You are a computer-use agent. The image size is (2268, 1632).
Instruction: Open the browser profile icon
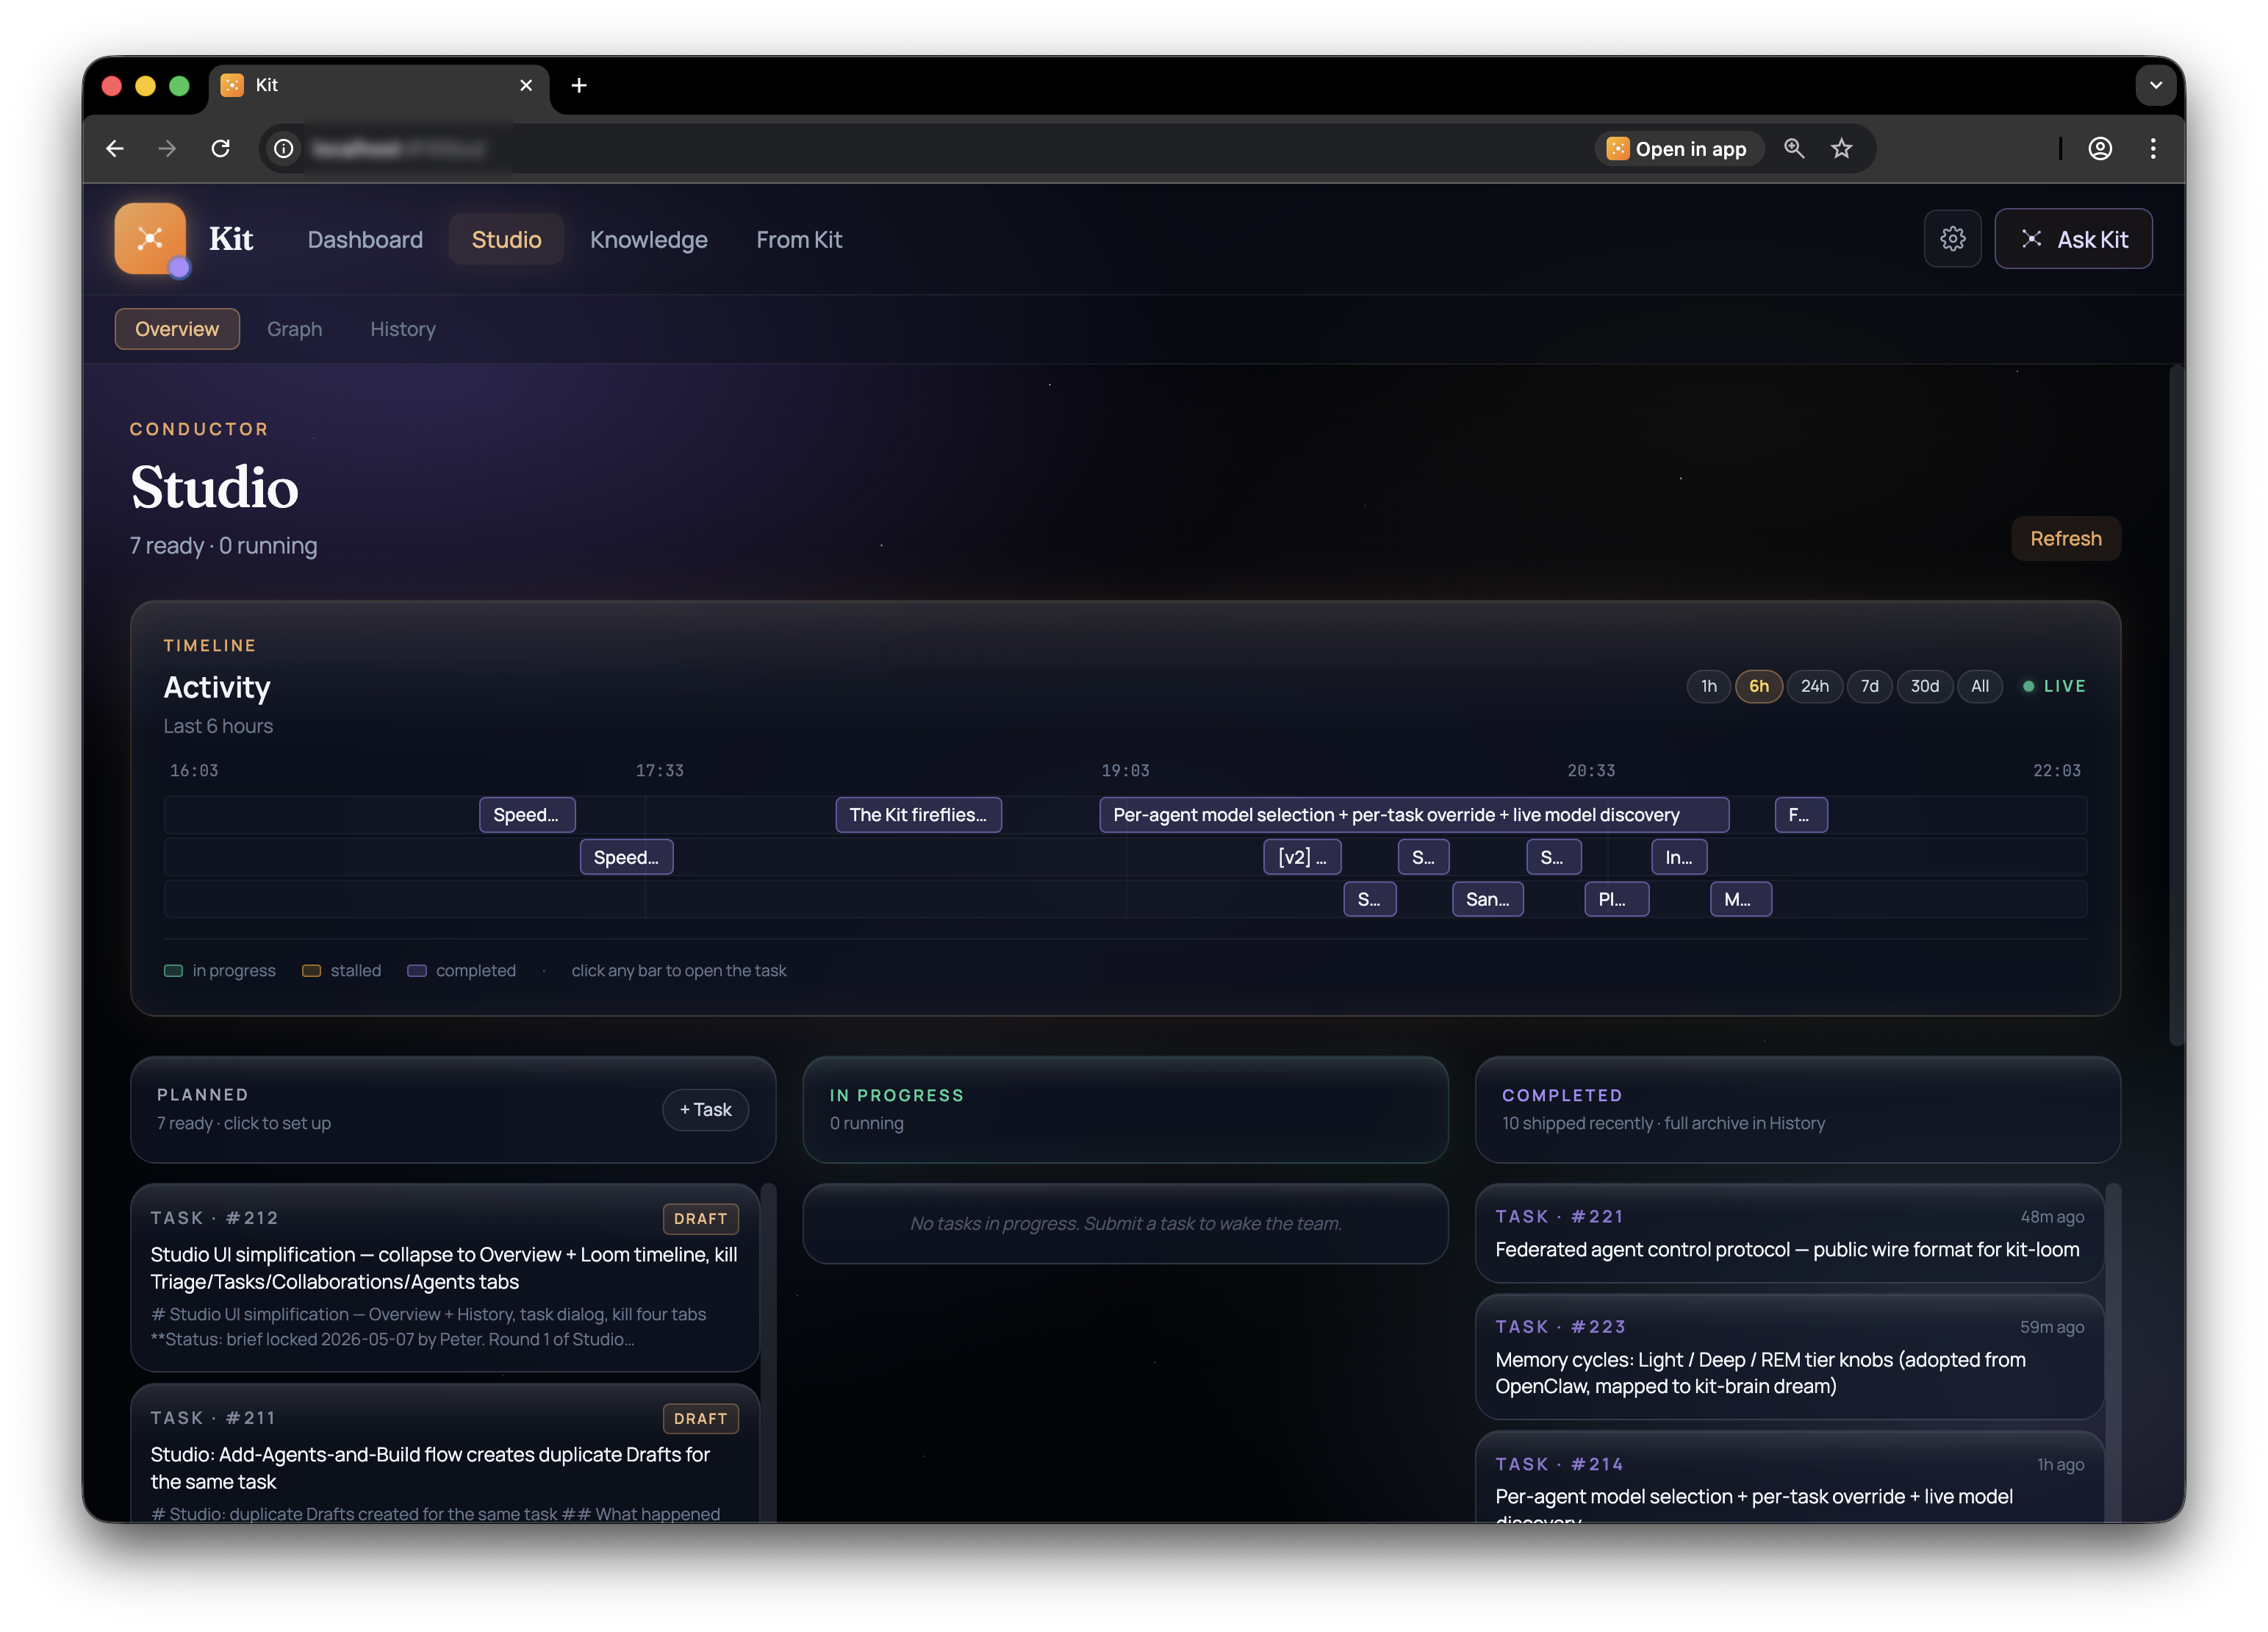pos(2100,149)
